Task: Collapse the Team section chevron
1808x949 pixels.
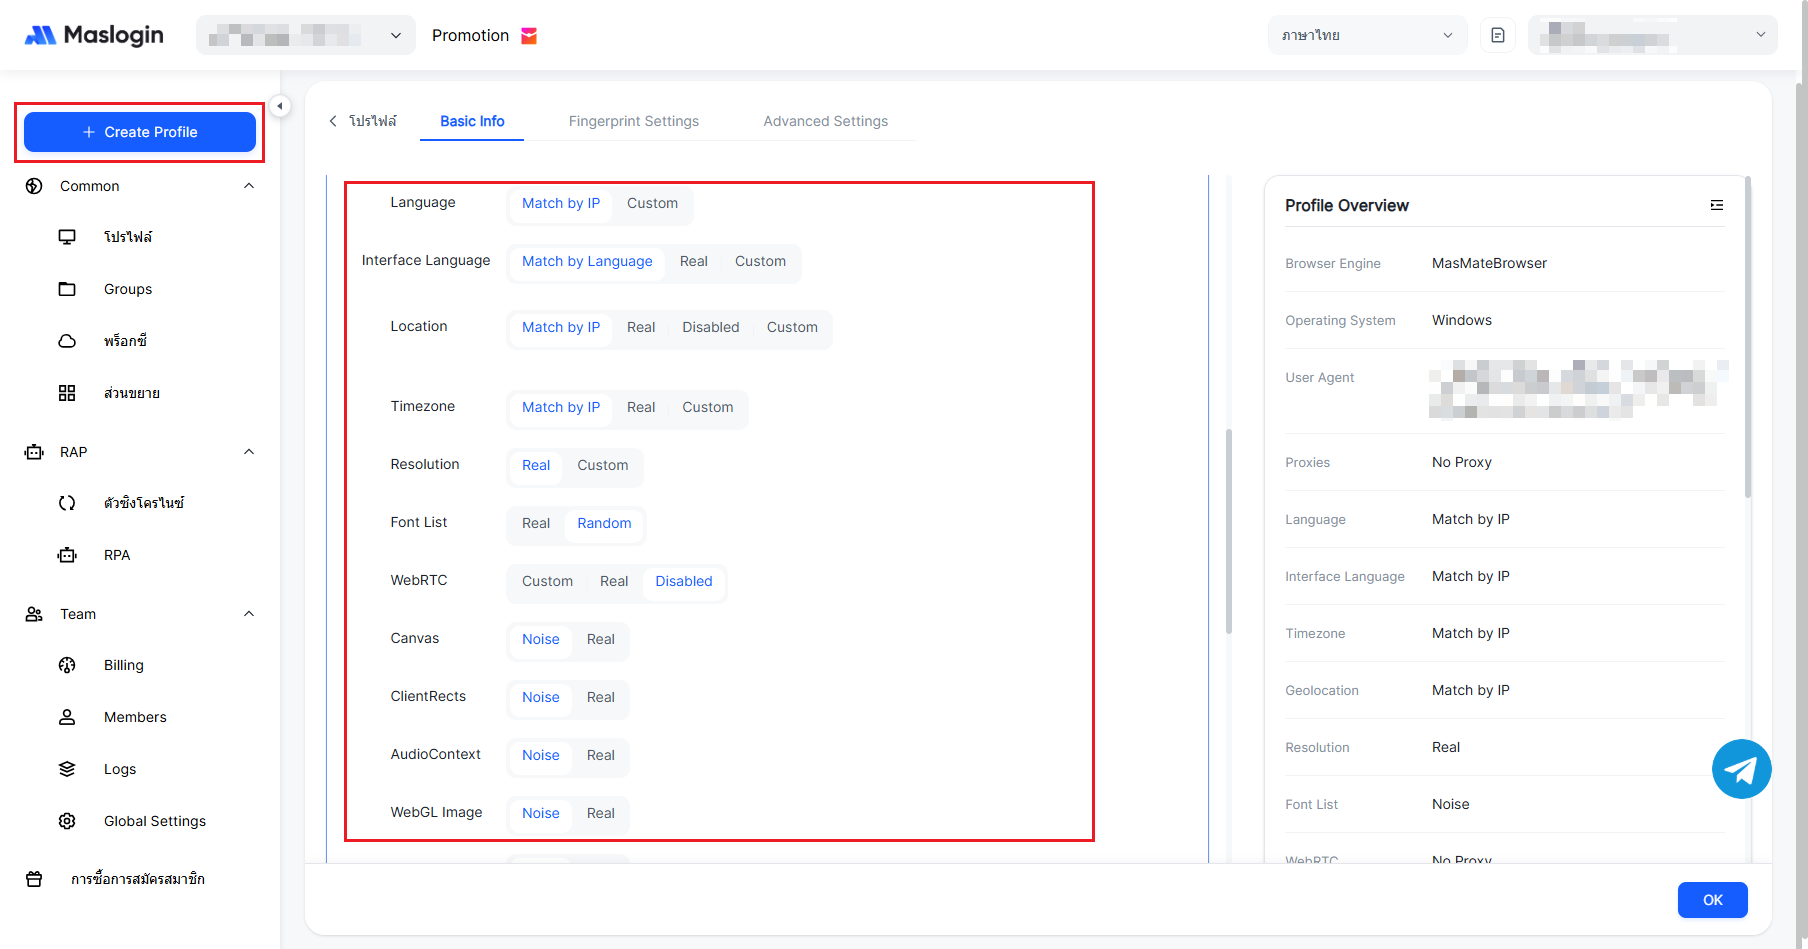Action: (249, 614)
